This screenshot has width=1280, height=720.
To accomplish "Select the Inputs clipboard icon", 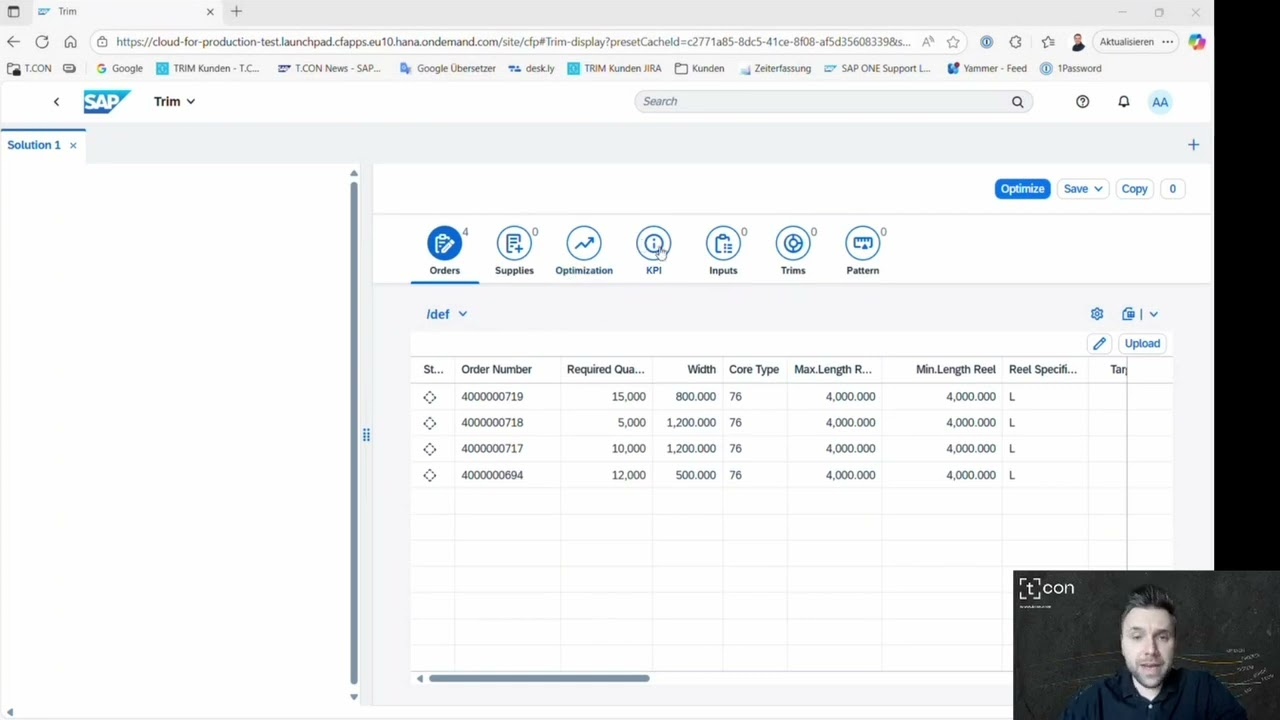I will 723,243.
